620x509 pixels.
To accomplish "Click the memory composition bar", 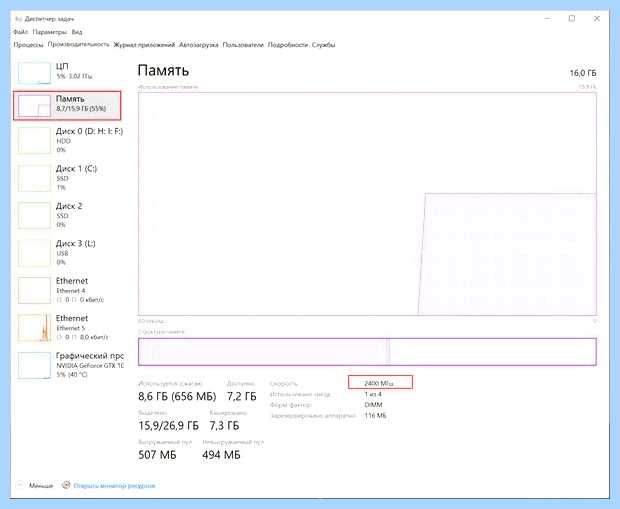I will [x=367, y=352].
